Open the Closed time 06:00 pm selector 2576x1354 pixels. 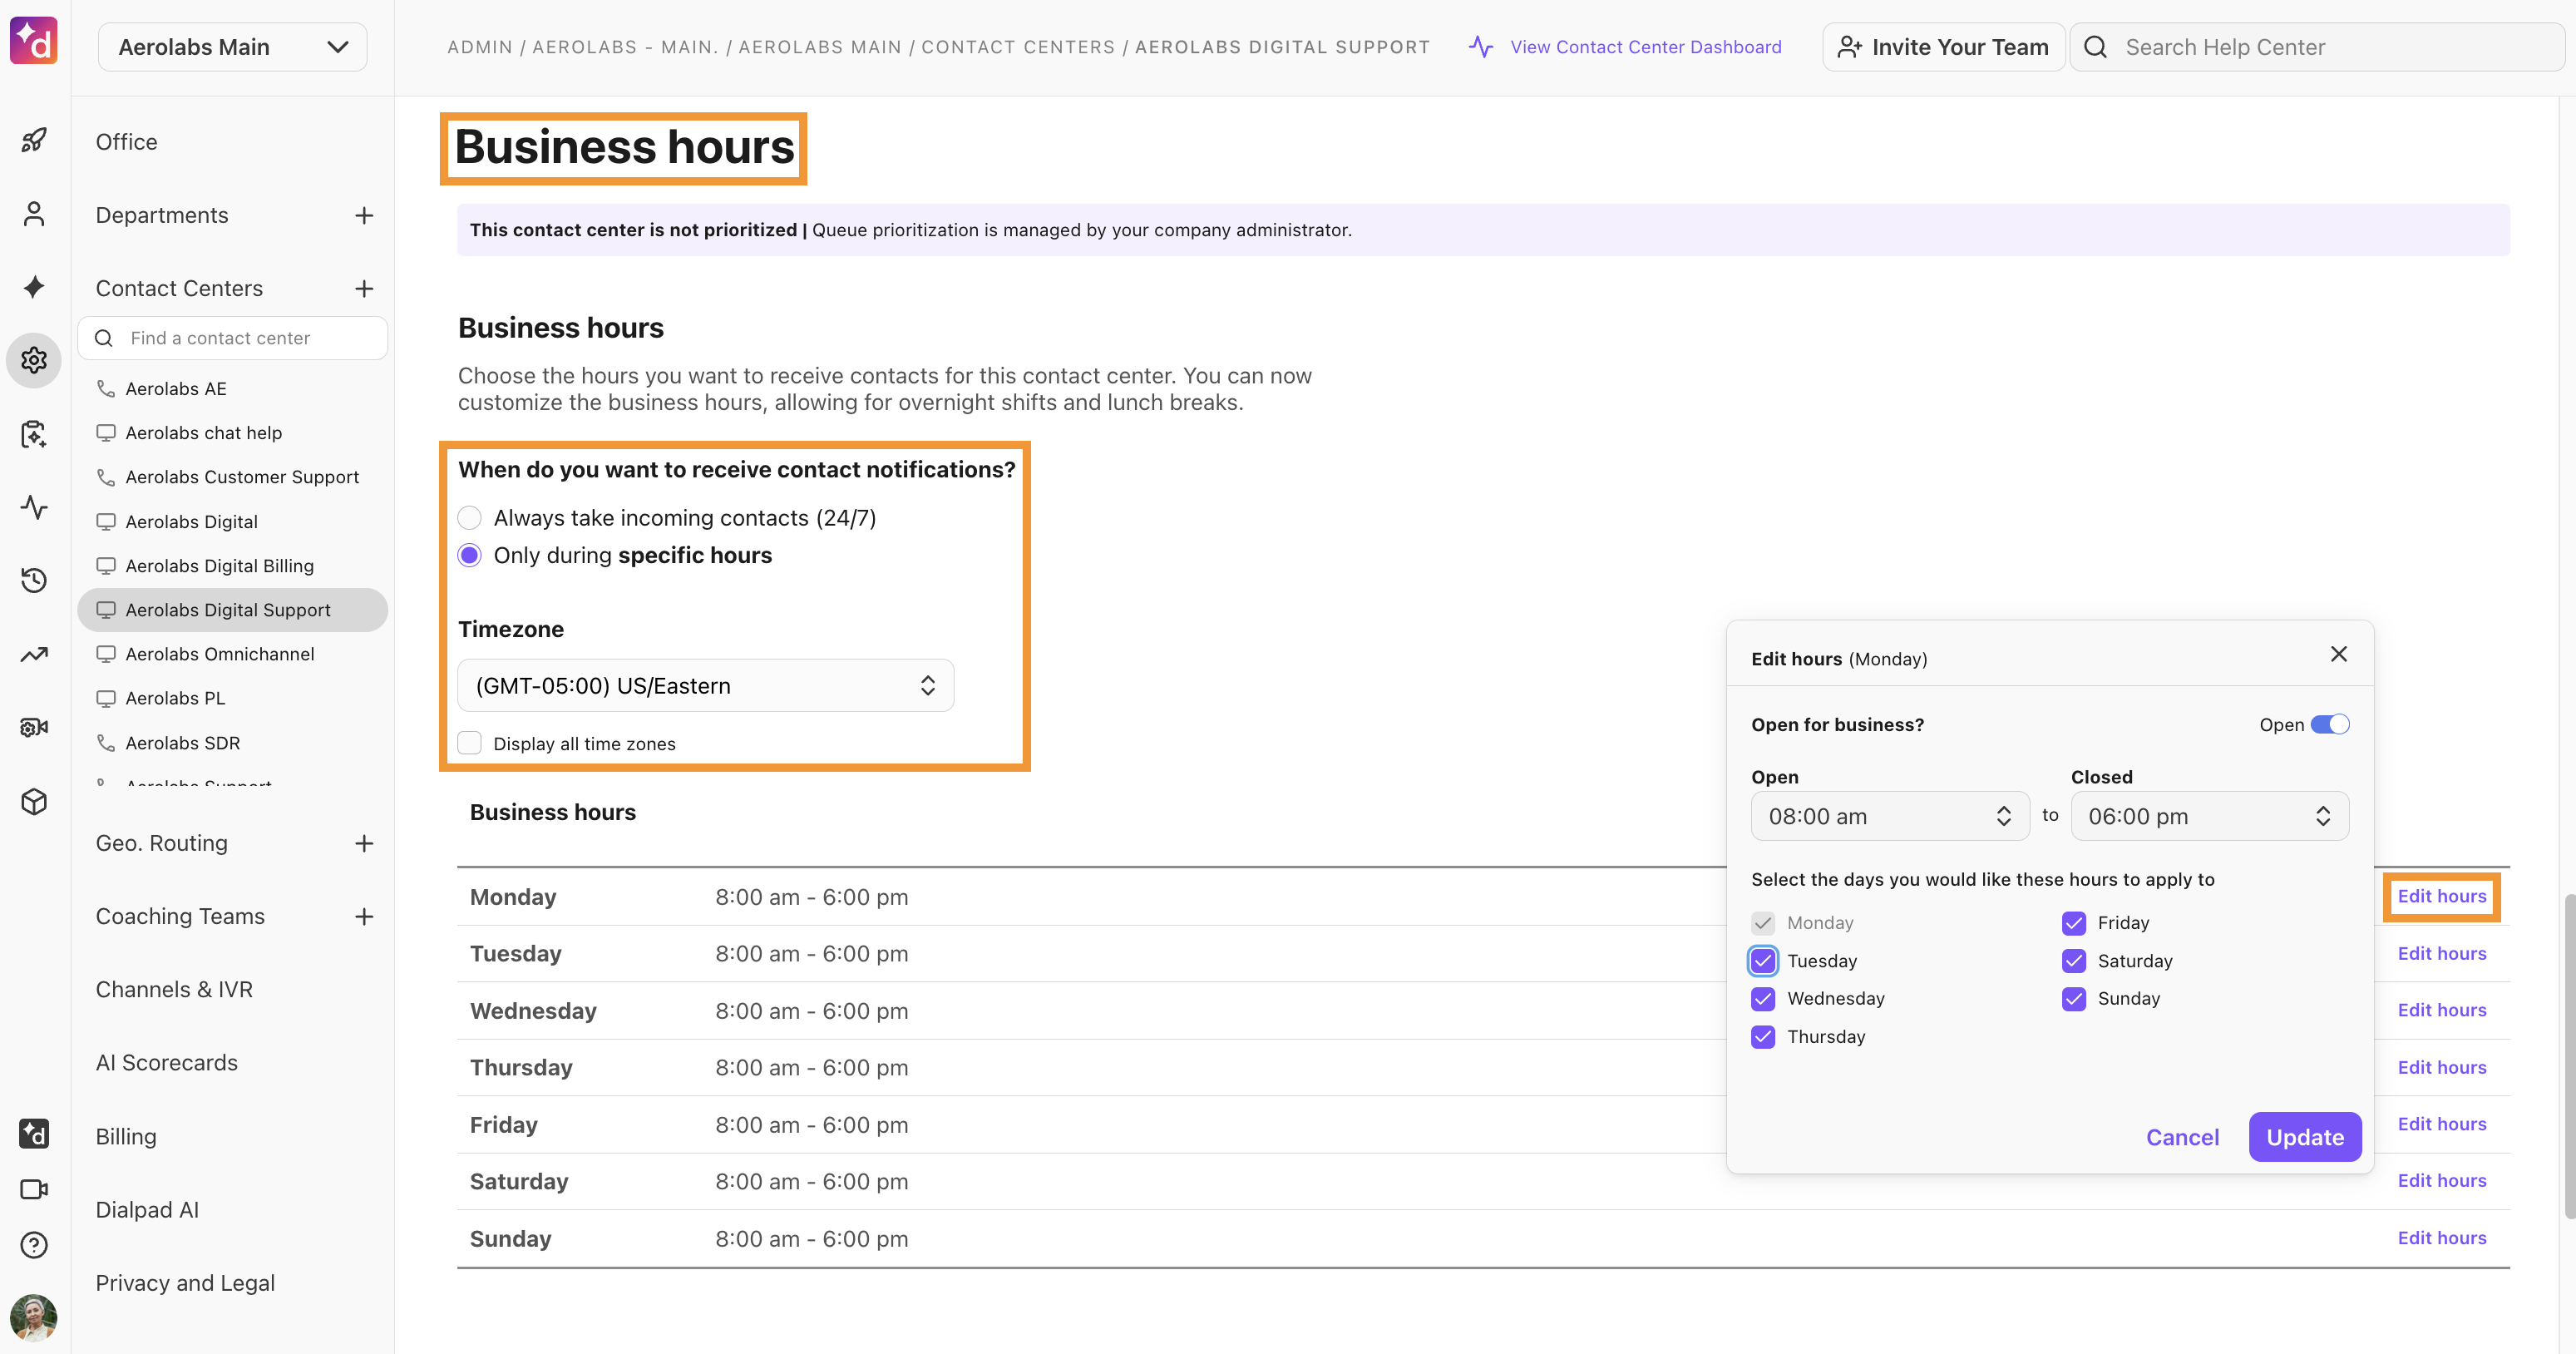(x=2209, y=816)
